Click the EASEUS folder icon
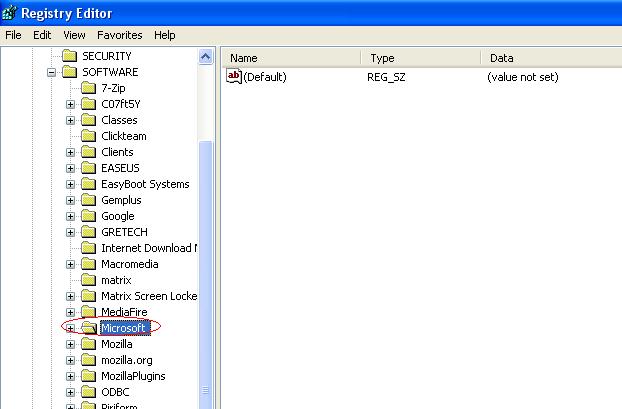Image resolution: width=622 pixels, height=409 pixels. pyautogui.click(x=88, y=168)
